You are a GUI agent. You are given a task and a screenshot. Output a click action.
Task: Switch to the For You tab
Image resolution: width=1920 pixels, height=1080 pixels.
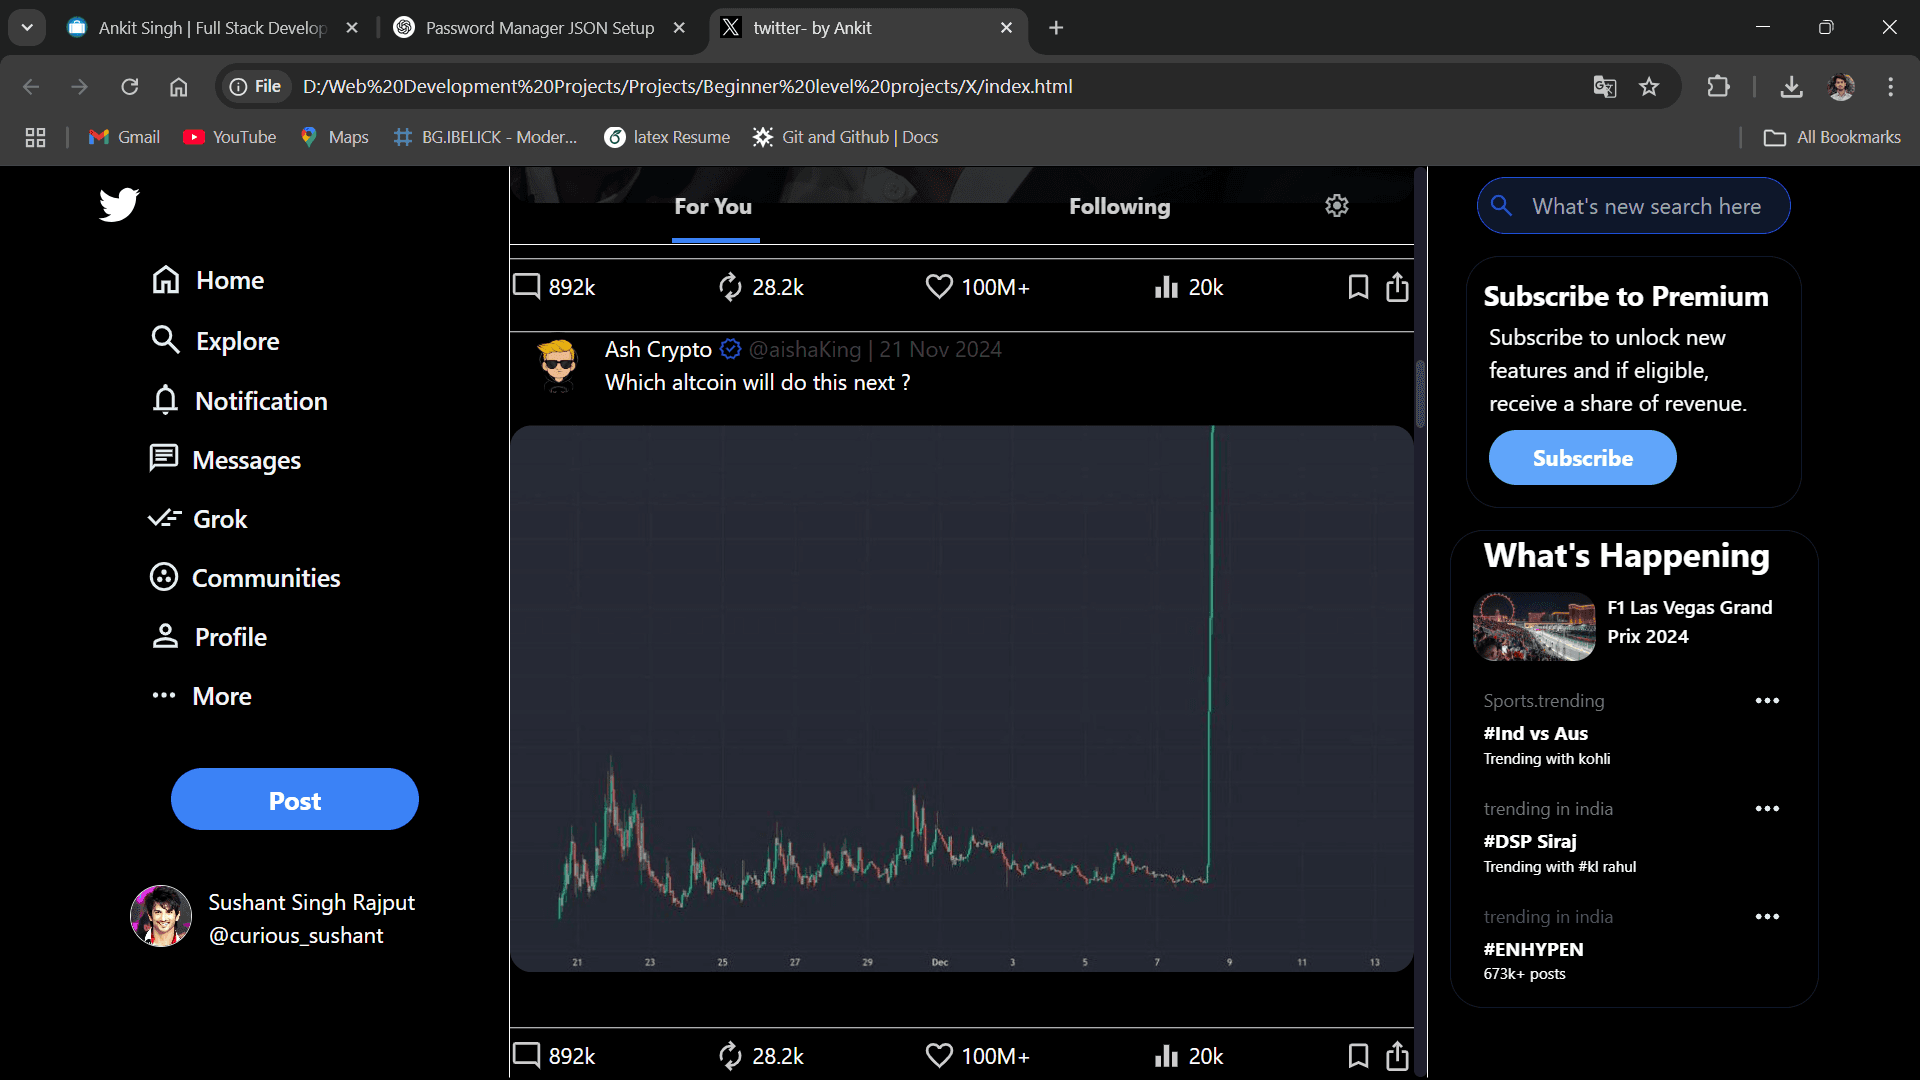click(x=713, y=206)
